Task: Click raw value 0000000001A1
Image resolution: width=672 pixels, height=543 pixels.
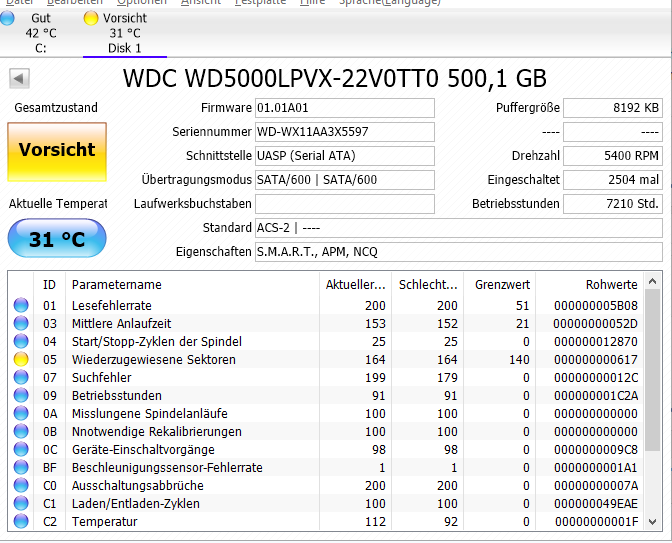Action: (x=596, y=468)
